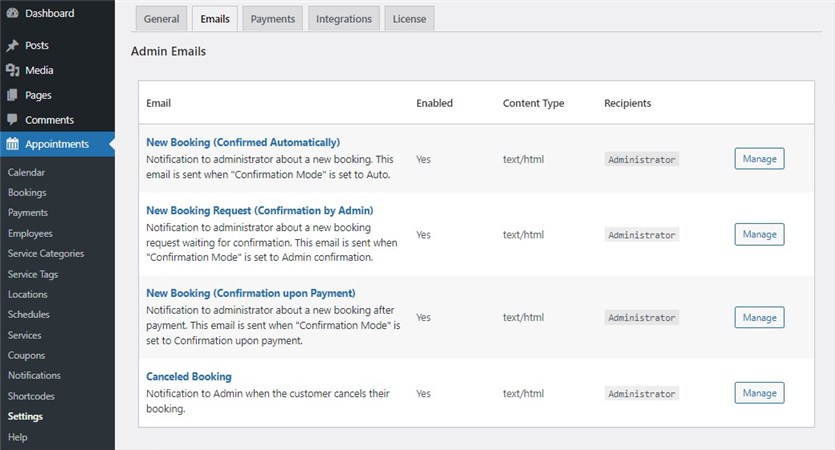
Task: Select the License tab
Action: (x=409, y=19)
